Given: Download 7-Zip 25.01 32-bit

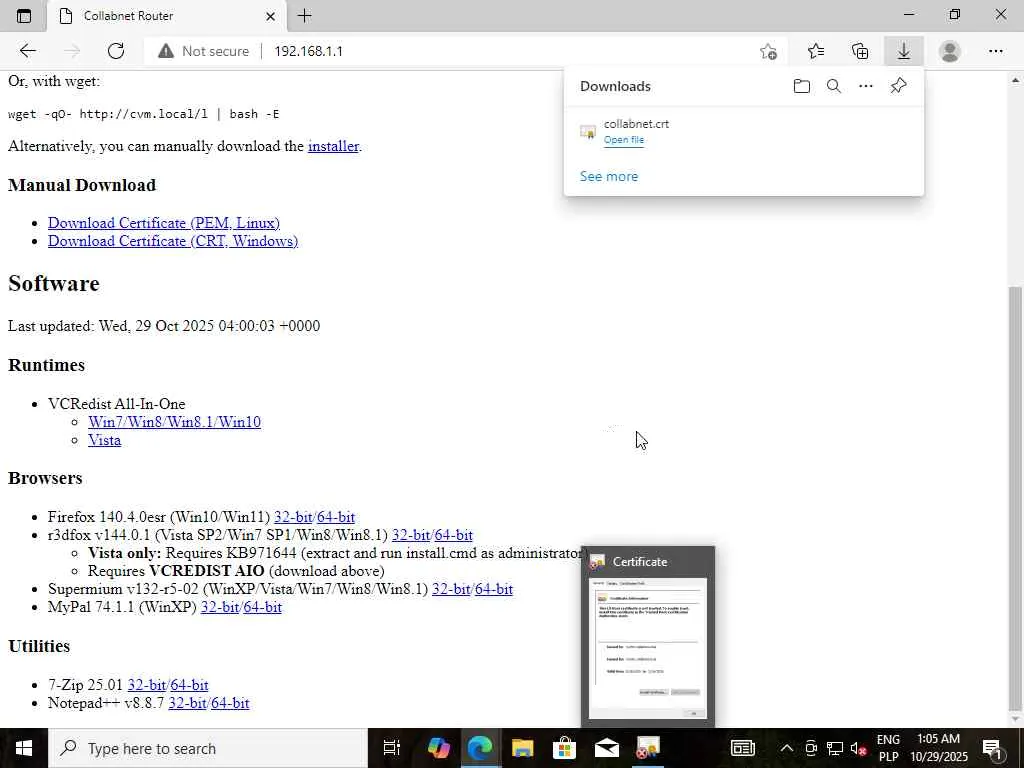Looking at the screenshot, I should [x=147, y=685].
